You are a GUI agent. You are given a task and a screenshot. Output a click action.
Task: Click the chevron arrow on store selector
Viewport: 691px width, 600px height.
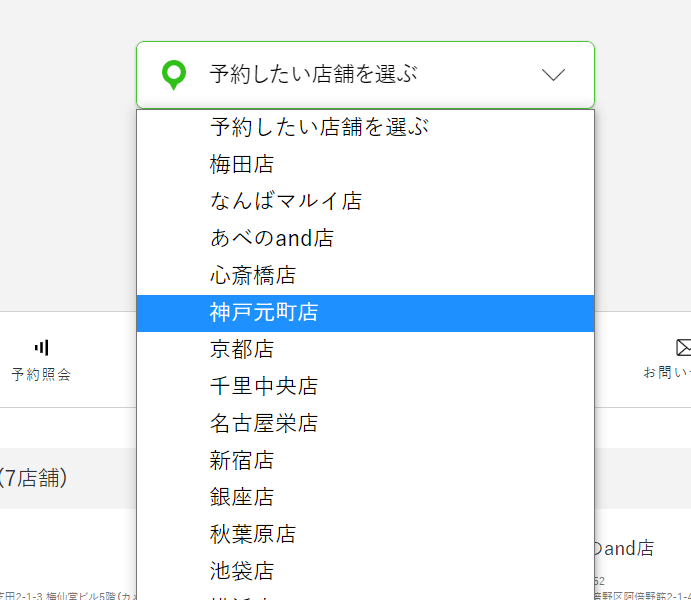[x=553, y=75]
